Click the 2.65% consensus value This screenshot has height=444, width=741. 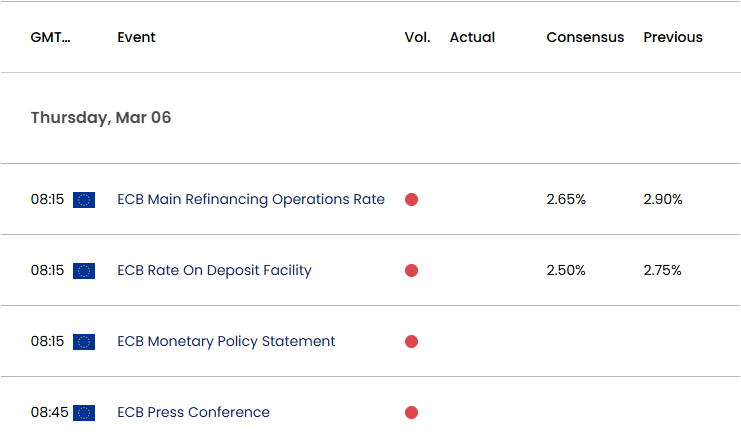[x=566, y=199]
